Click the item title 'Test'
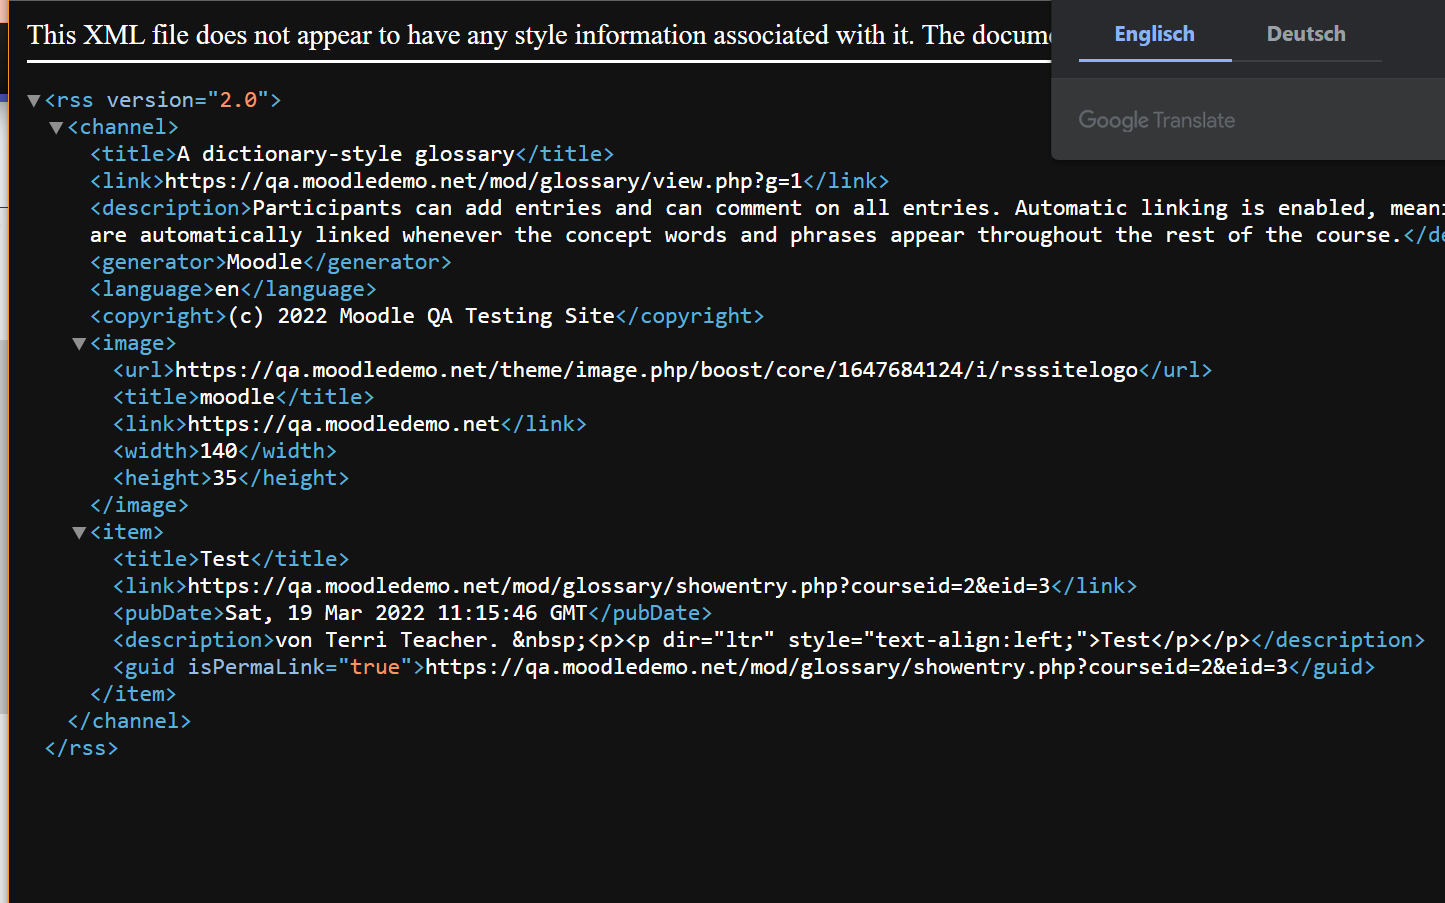 pyautogui.click(x=225, y=559)
